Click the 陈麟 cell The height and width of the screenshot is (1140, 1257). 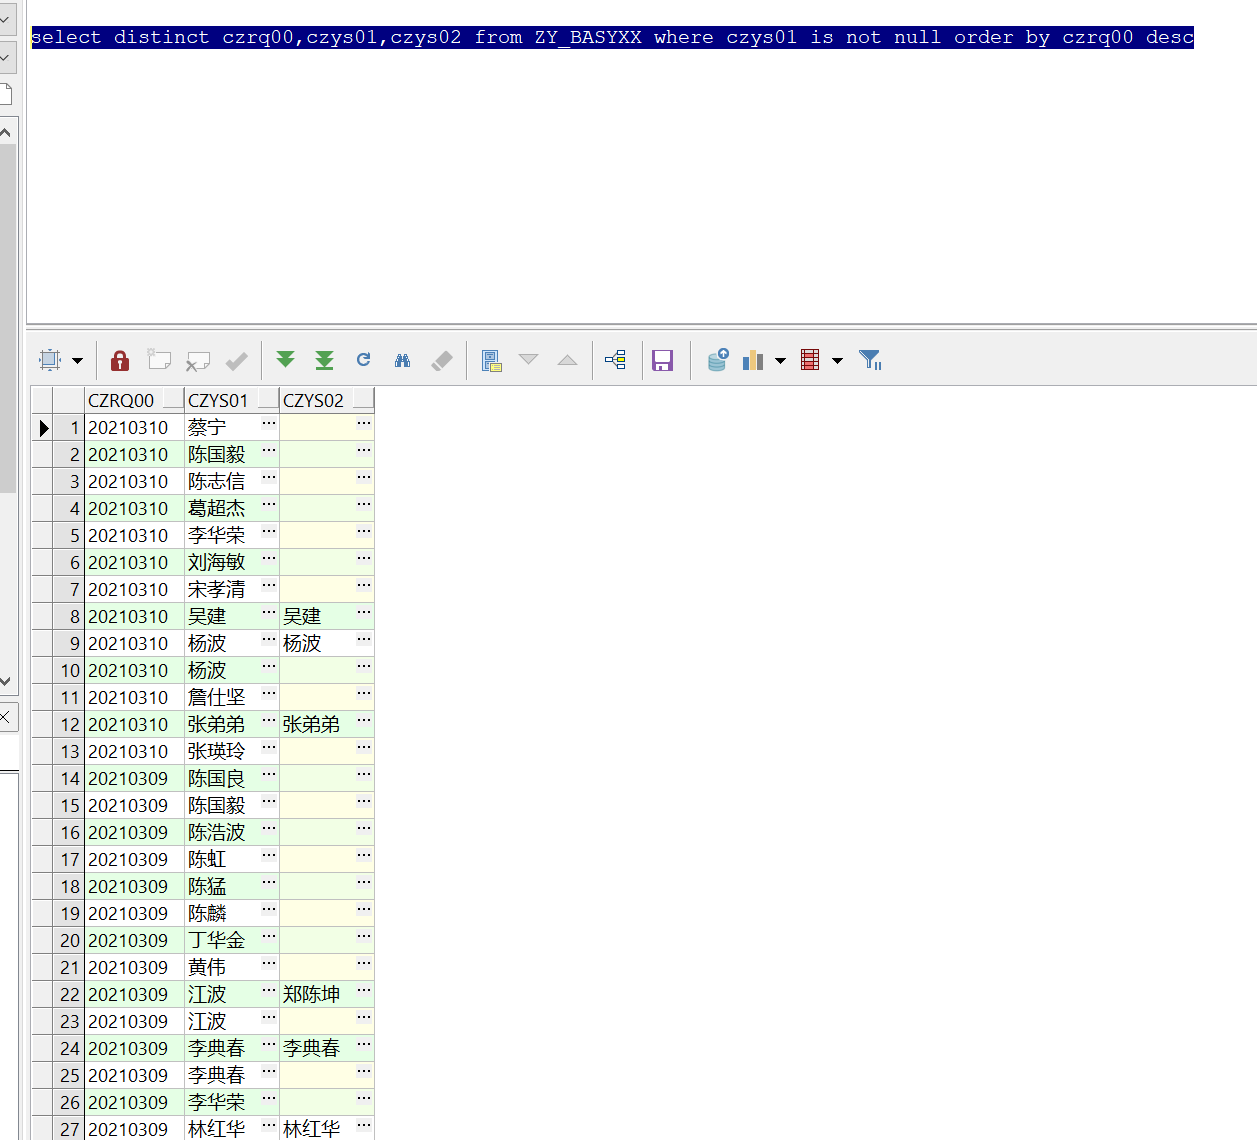tap(231, 914)
